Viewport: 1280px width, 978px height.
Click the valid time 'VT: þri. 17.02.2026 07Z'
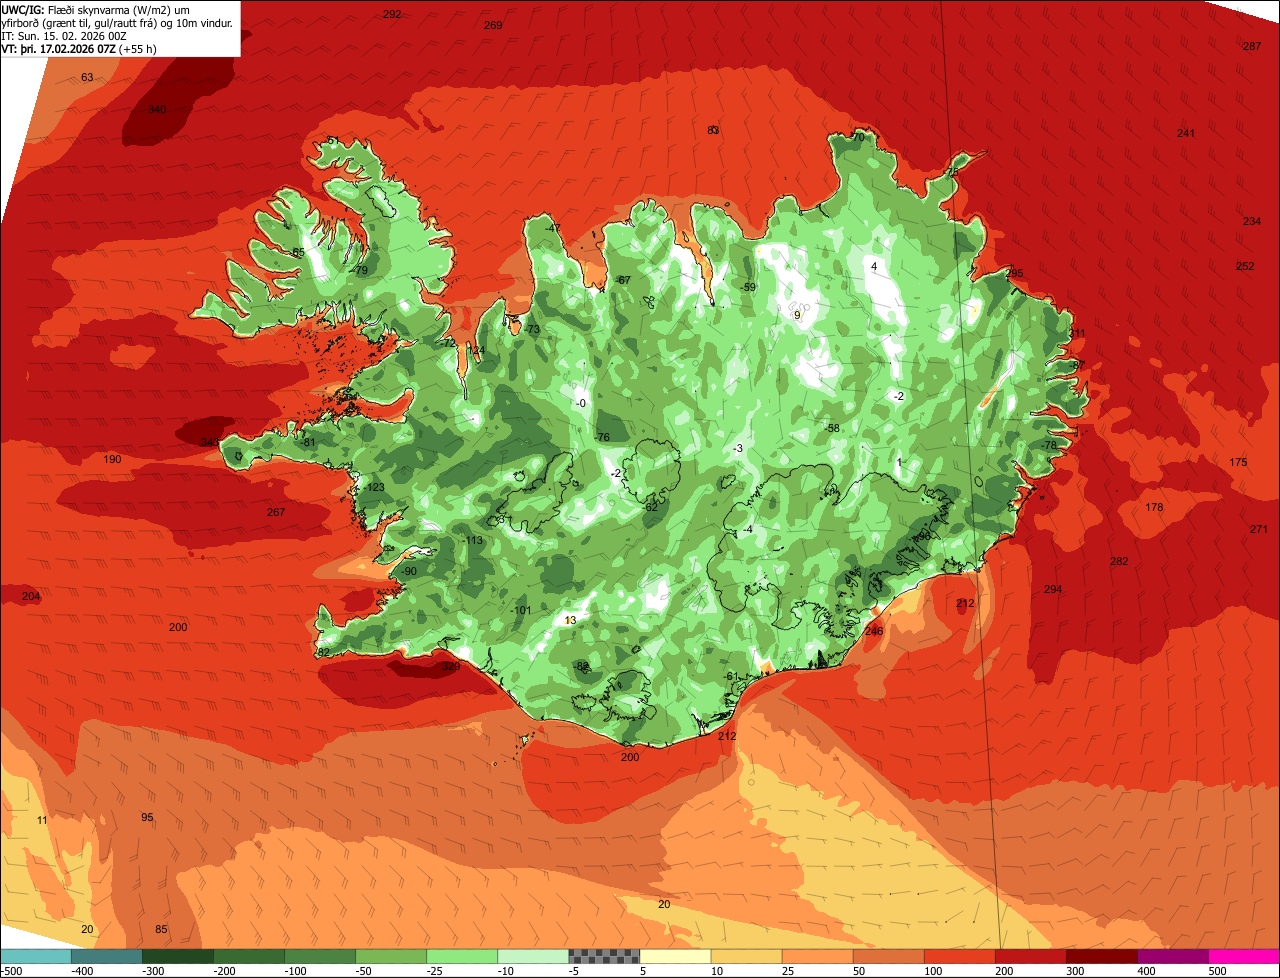click(x=58, y=48)
